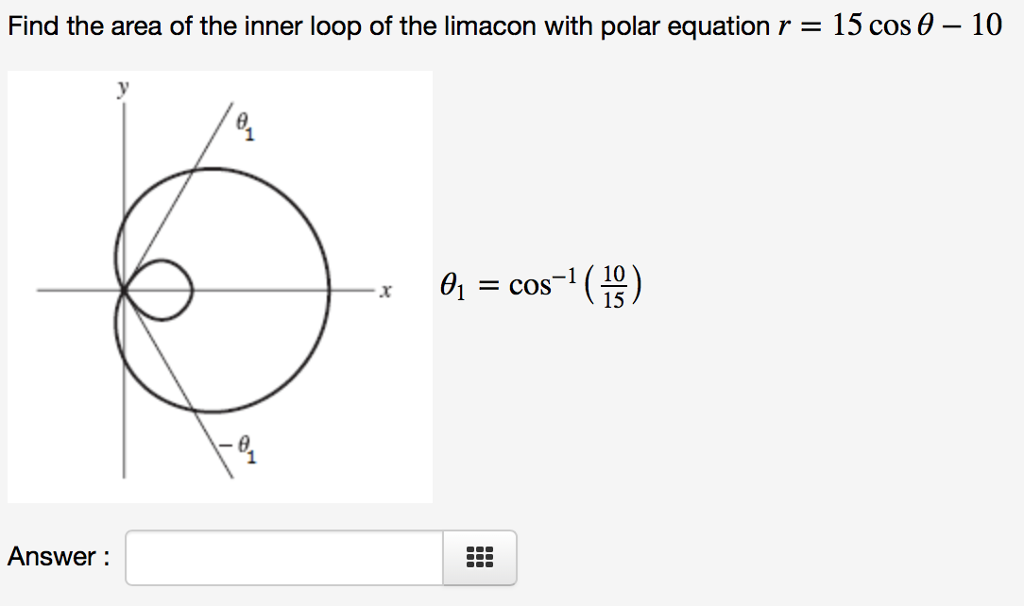Image resolution: width=1024 pixels, height=606 pixels.
Task: Click the fraction 10/15 in the formula
Action: tap(614, 286)
